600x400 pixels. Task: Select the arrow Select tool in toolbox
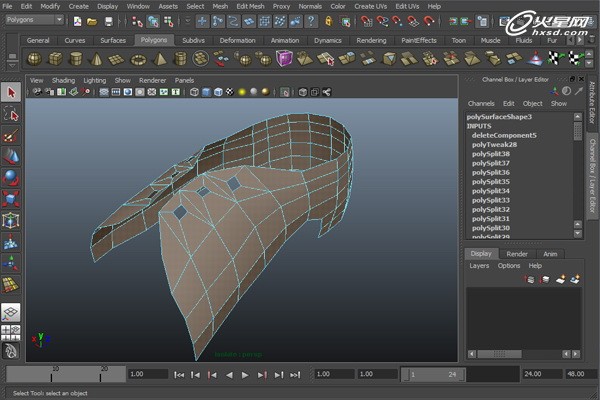pos(11,93)
